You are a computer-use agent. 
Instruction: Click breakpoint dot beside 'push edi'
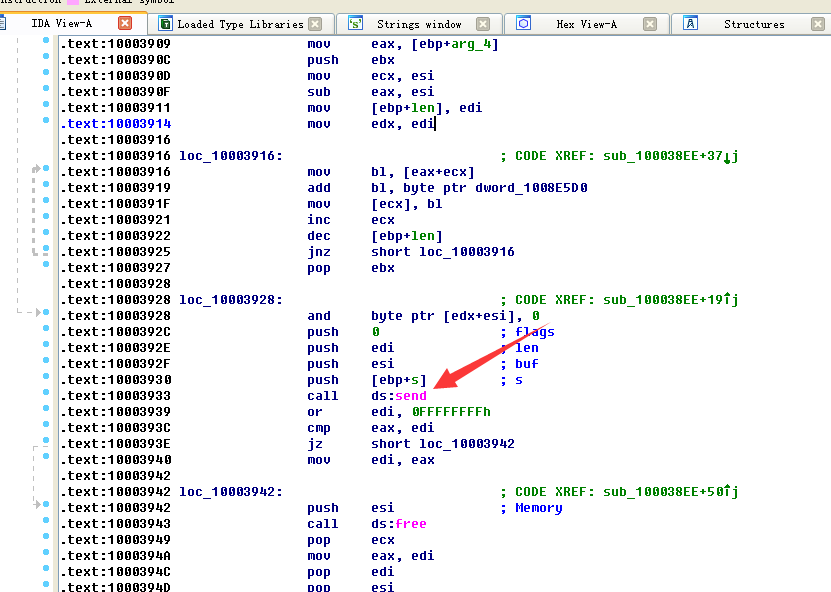46,344
